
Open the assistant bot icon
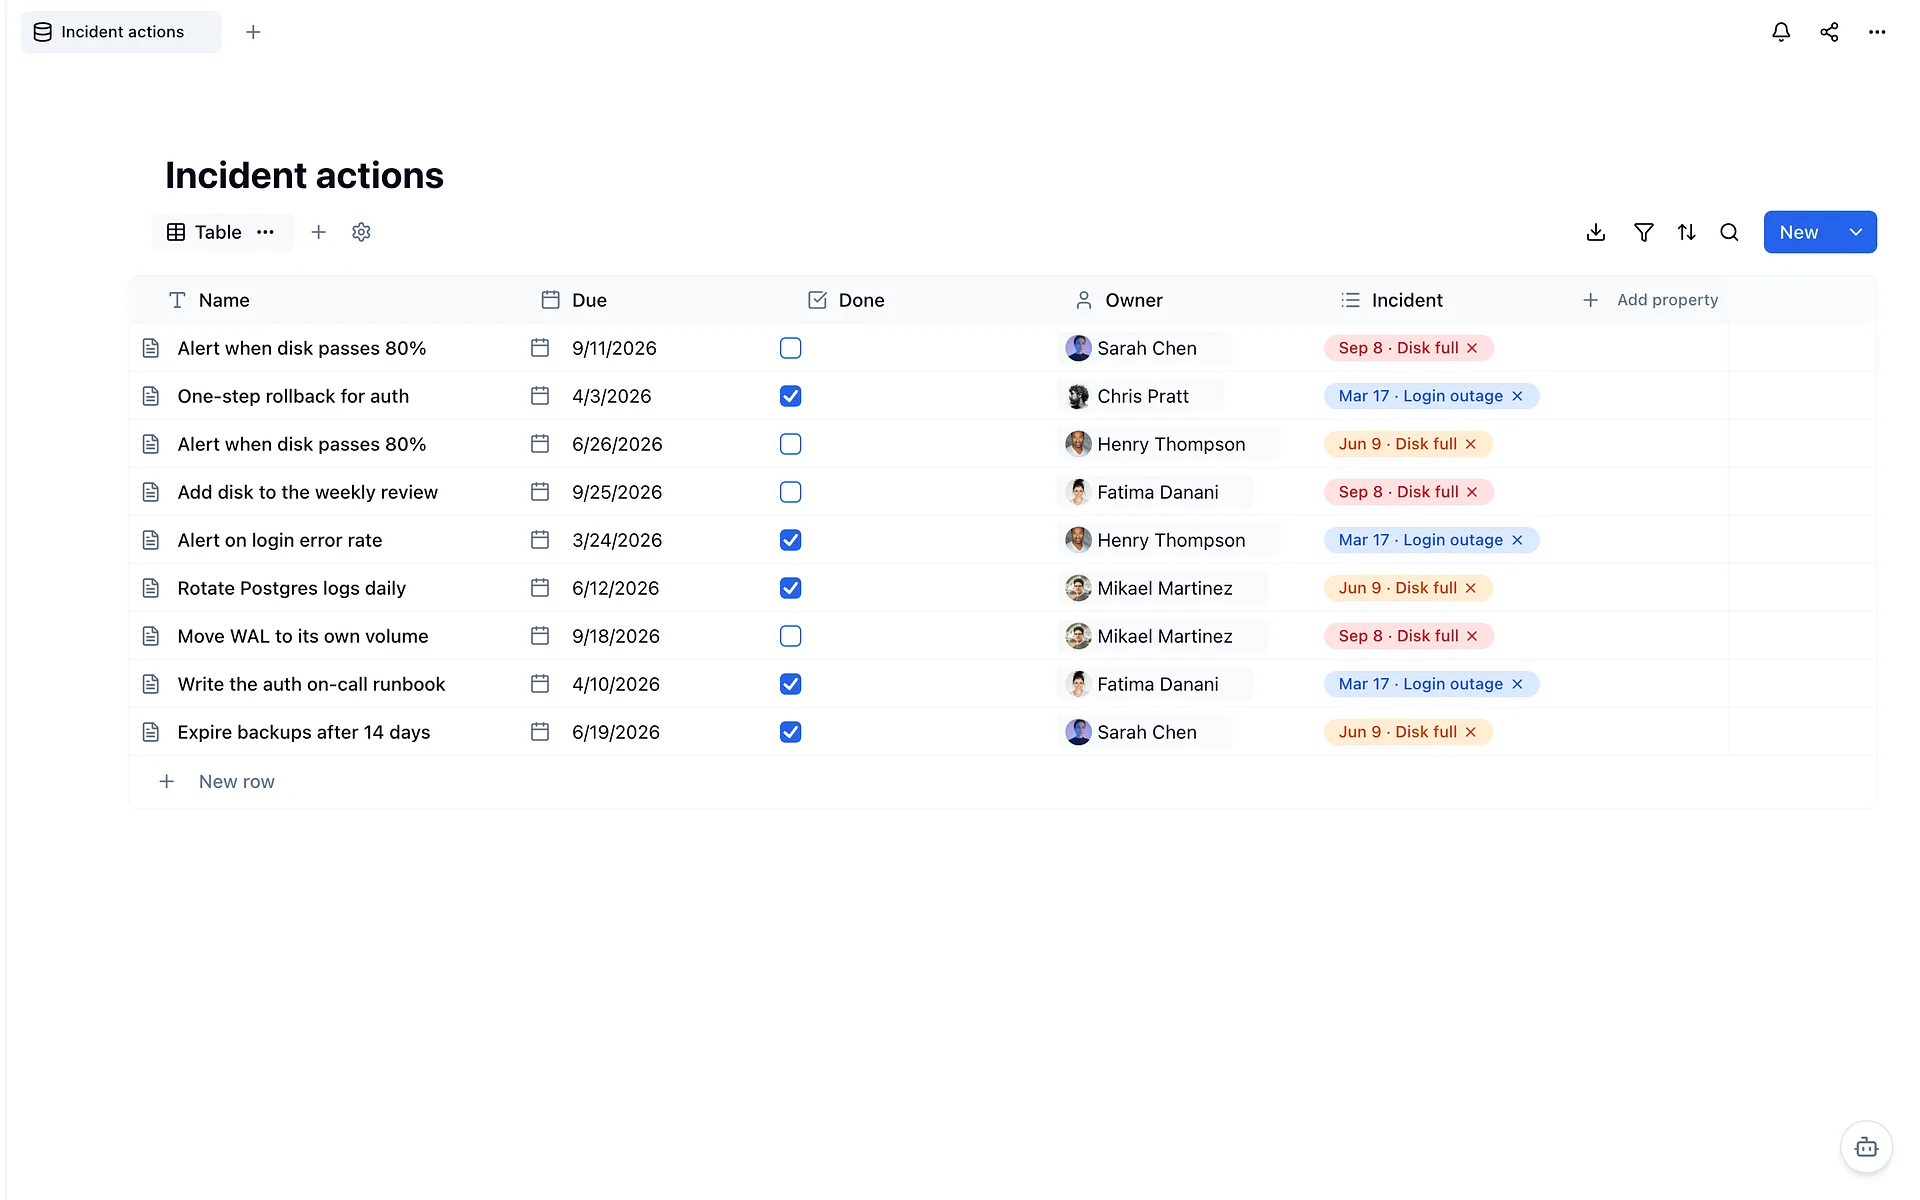pos(1866,1146)
